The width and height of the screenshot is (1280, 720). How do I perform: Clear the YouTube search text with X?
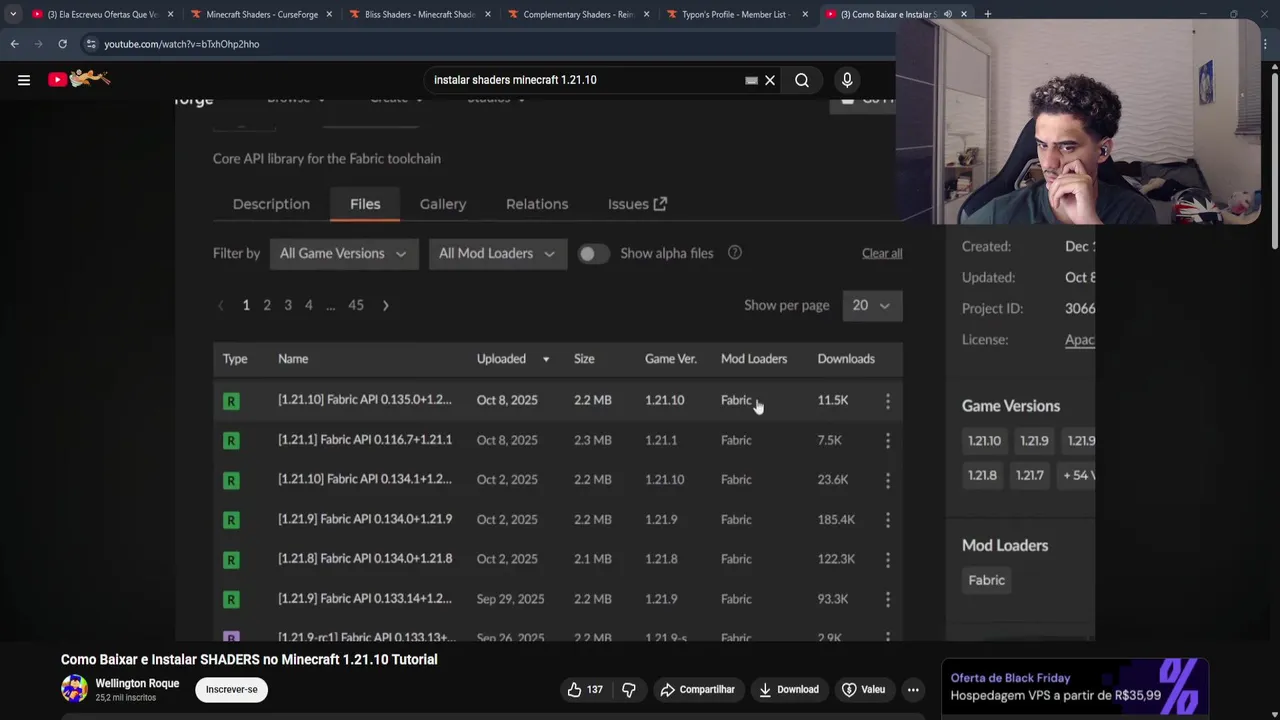(x=770, y=80)
